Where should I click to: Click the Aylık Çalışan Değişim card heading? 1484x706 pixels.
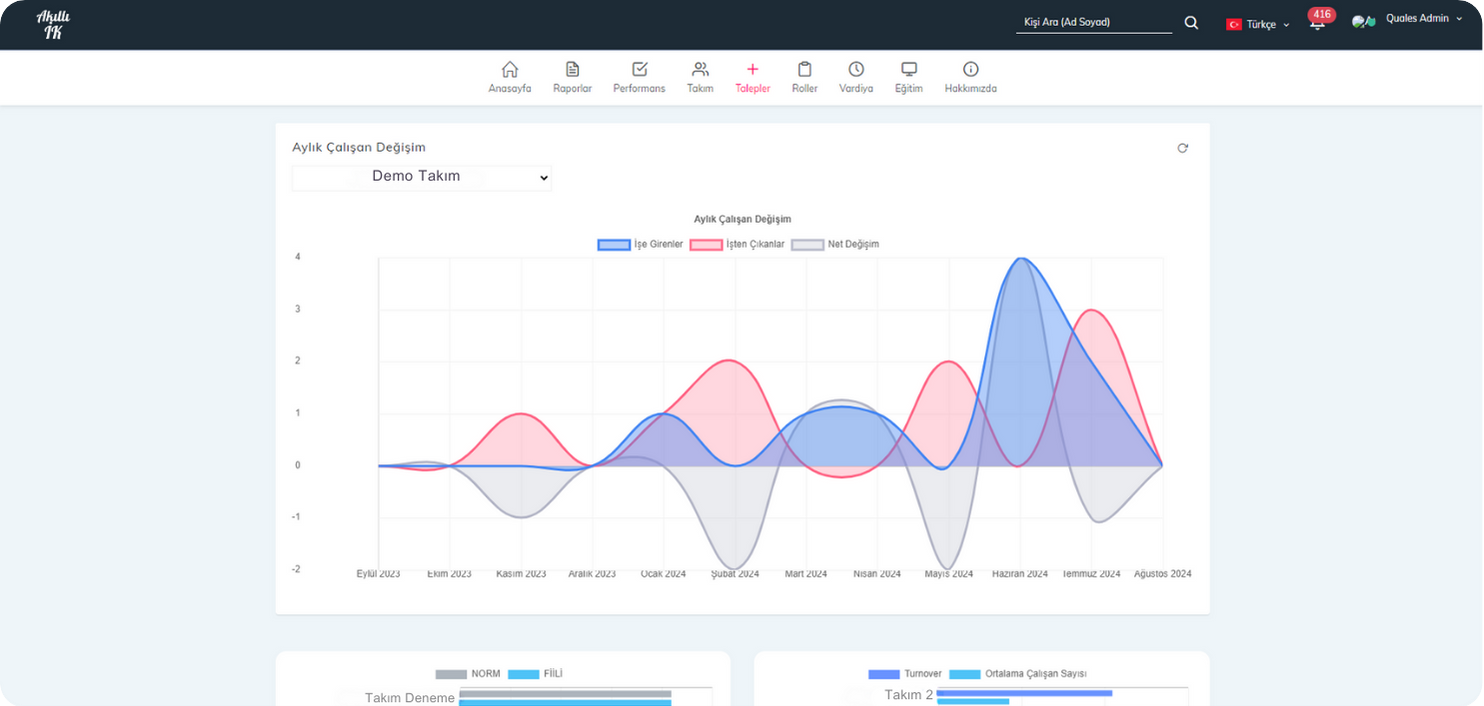pos(359,147)
